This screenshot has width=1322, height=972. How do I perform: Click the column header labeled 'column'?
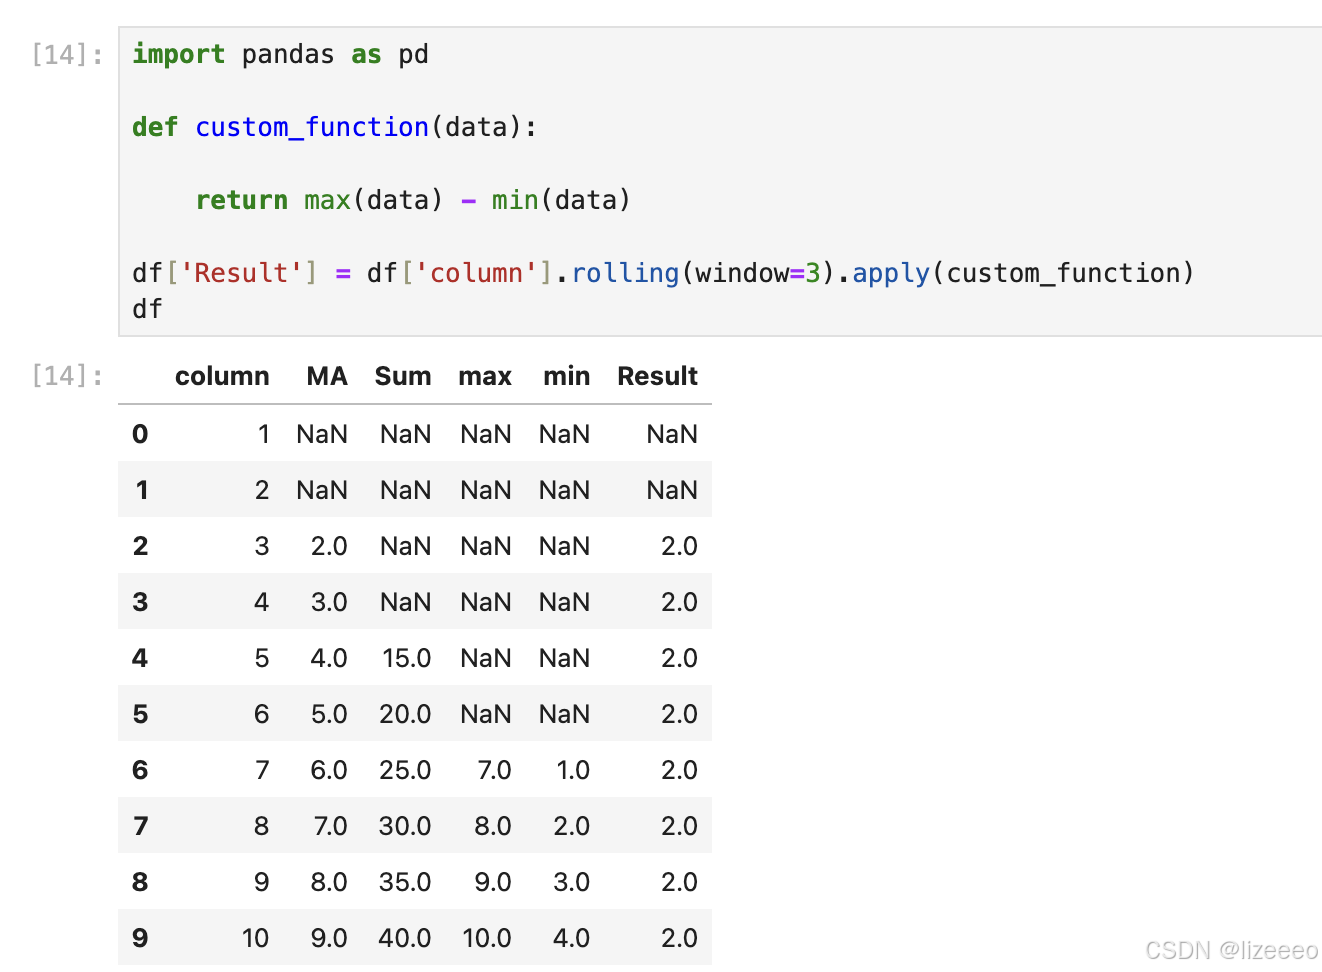point(222,377)
